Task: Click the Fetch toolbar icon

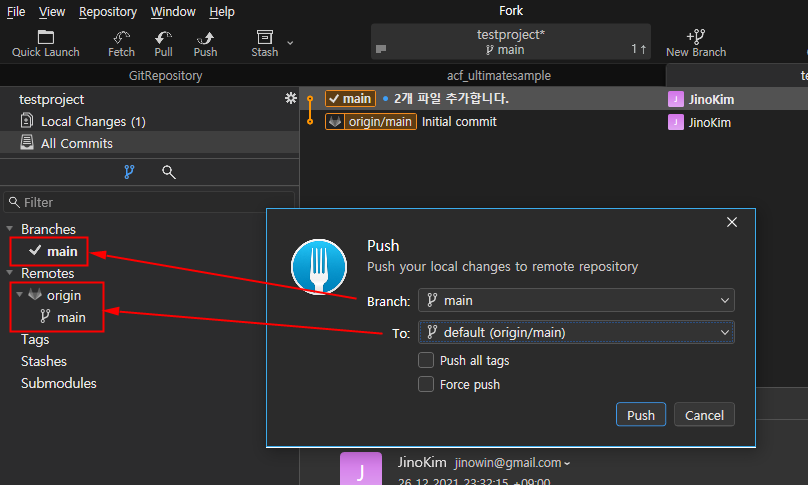Action: tap(121, 43)
